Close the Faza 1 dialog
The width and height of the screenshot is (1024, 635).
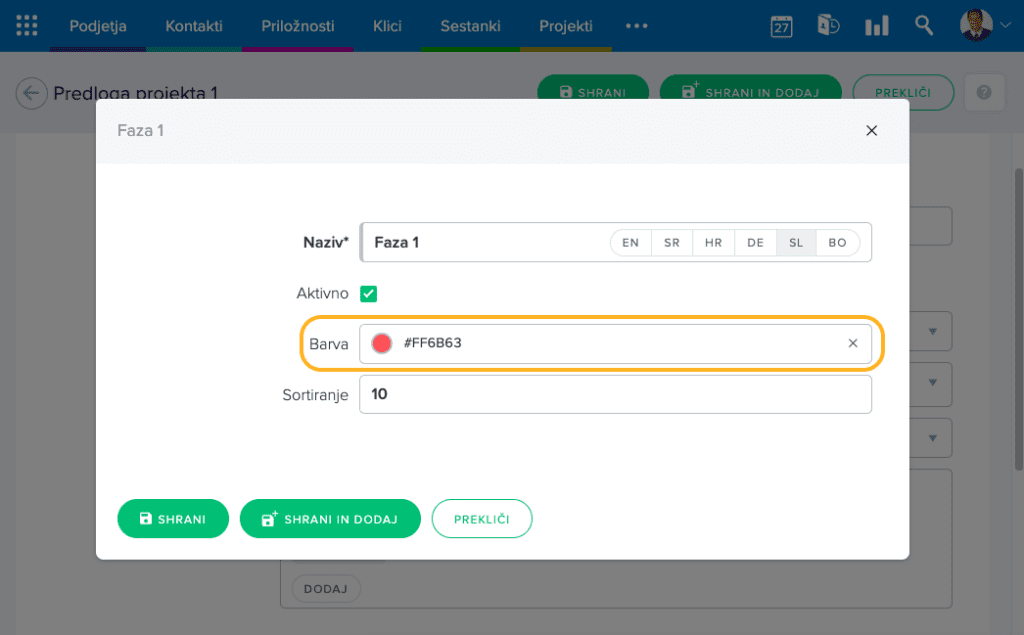click(871, 131)
